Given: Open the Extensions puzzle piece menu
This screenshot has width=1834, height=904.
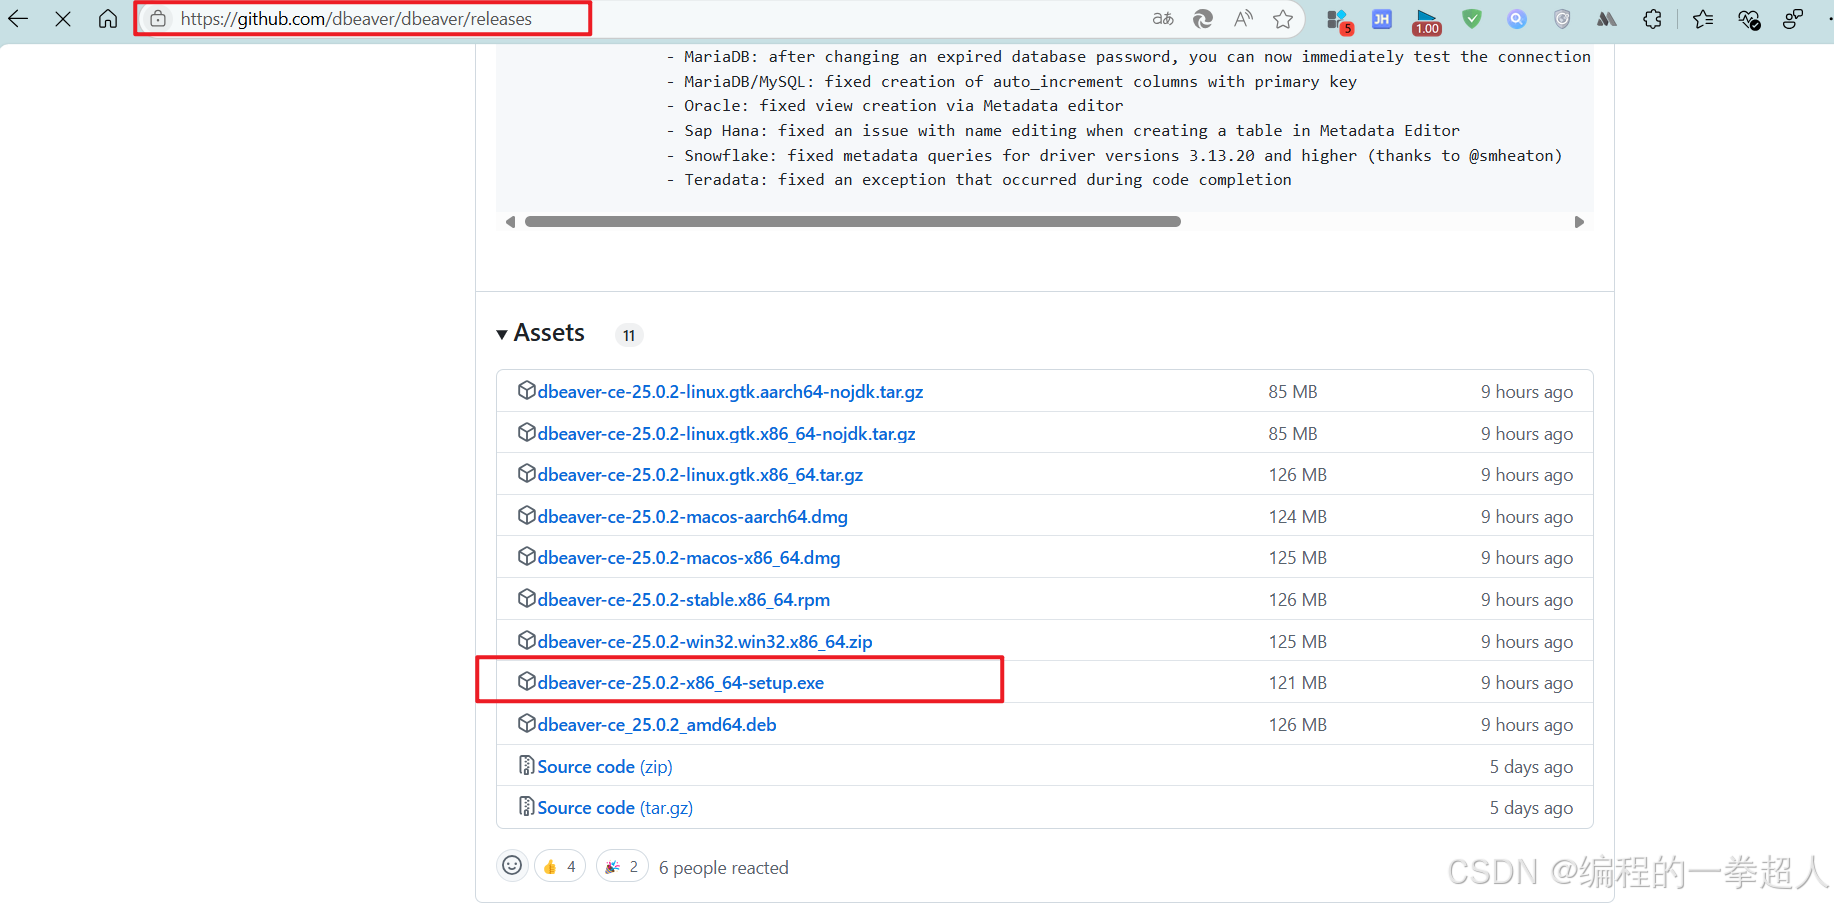Looking at the screenshot, I should 1652,19.
